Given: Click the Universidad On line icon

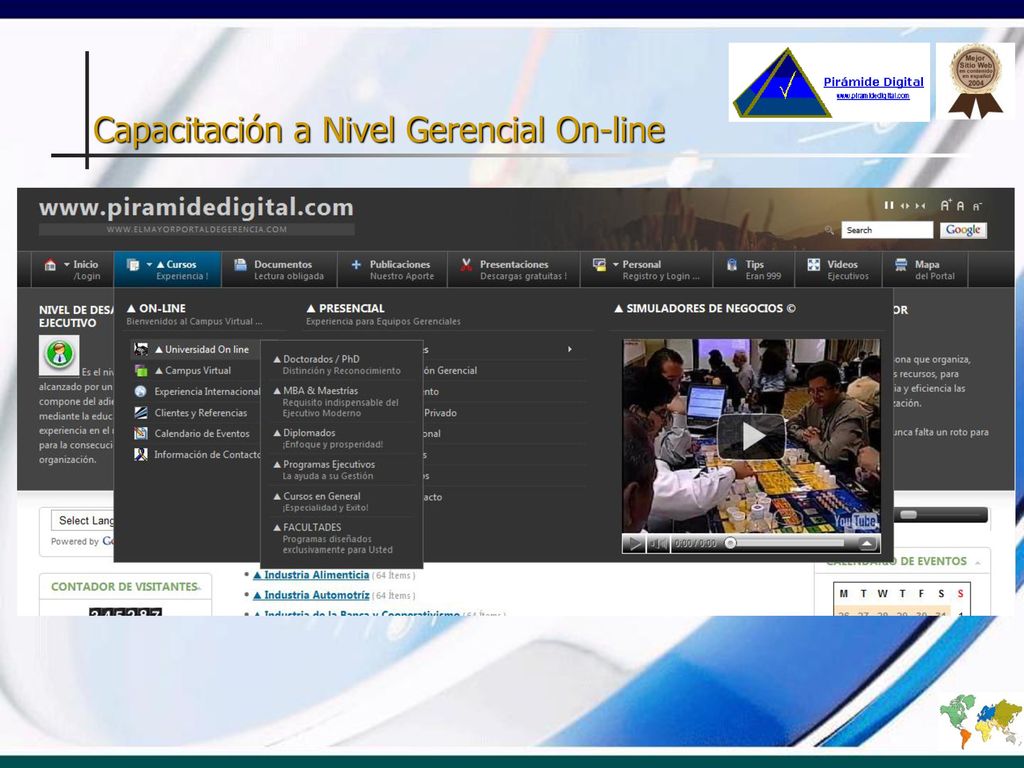Looking at the screenshot, I should (140, 349).
